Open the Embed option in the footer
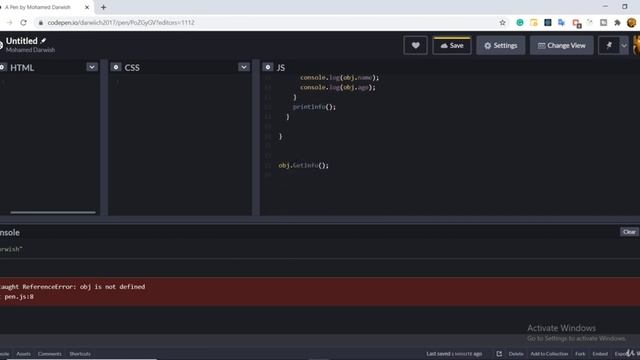 600,354
